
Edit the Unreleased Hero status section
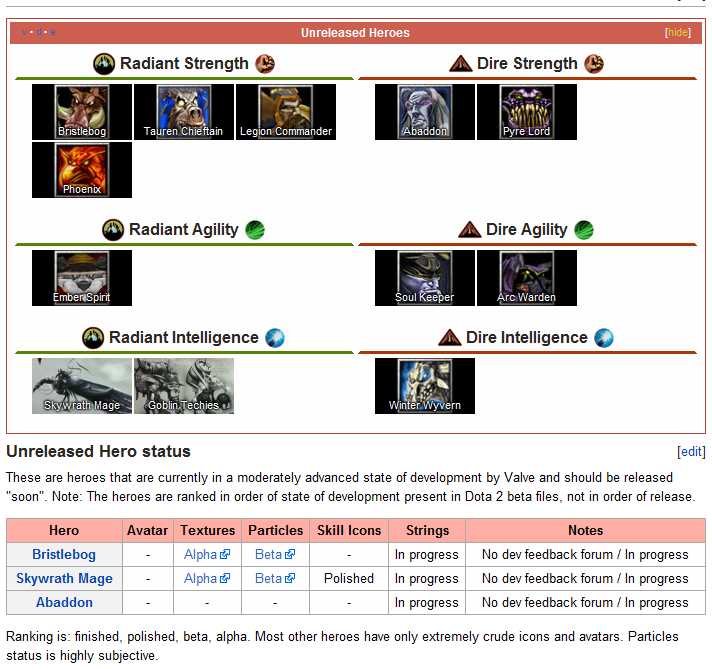click(691, 452)
